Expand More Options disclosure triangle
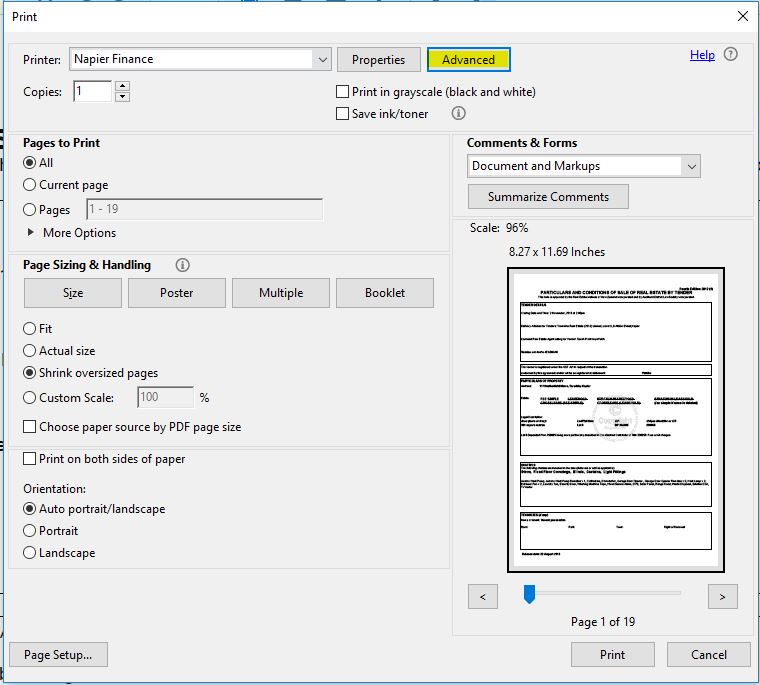Screen dimensions: 760x685 pyautogui.click(x=31, y=233)
